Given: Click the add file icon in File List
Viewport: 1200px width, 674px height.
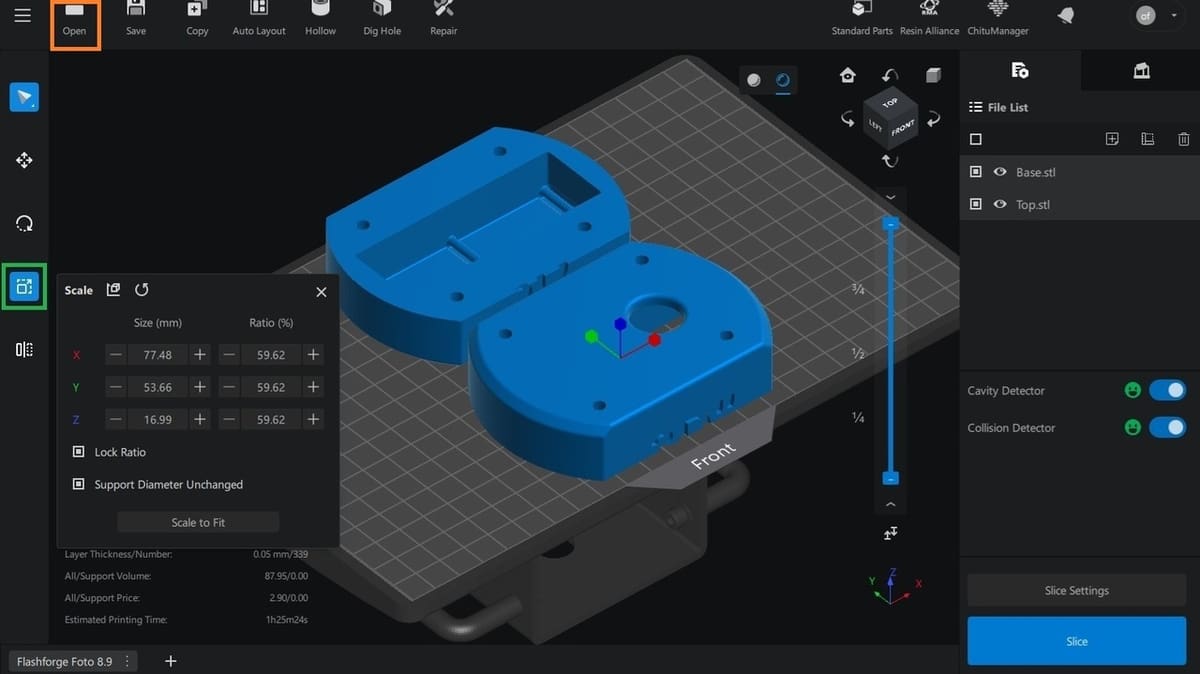Looking at the screenshot, I should [x=1112, y=139].
